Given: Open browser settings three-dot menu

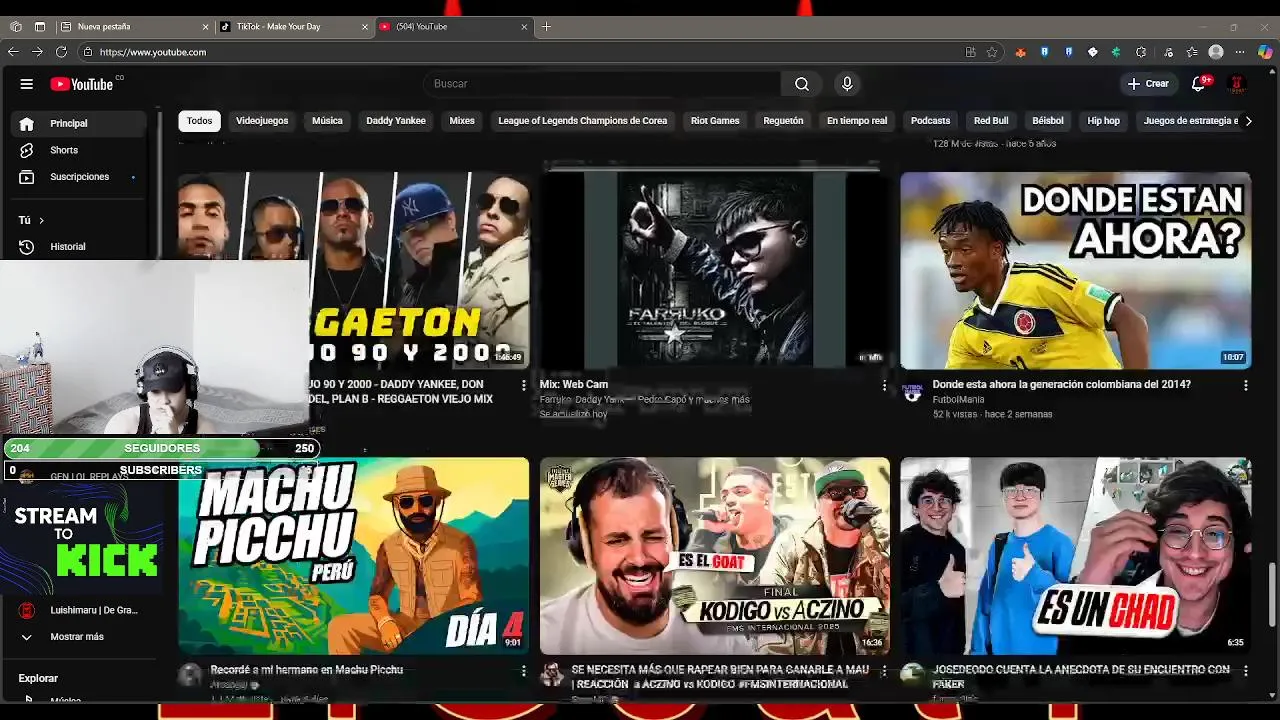Looking at the screenshot, I should pos(1240,52).
